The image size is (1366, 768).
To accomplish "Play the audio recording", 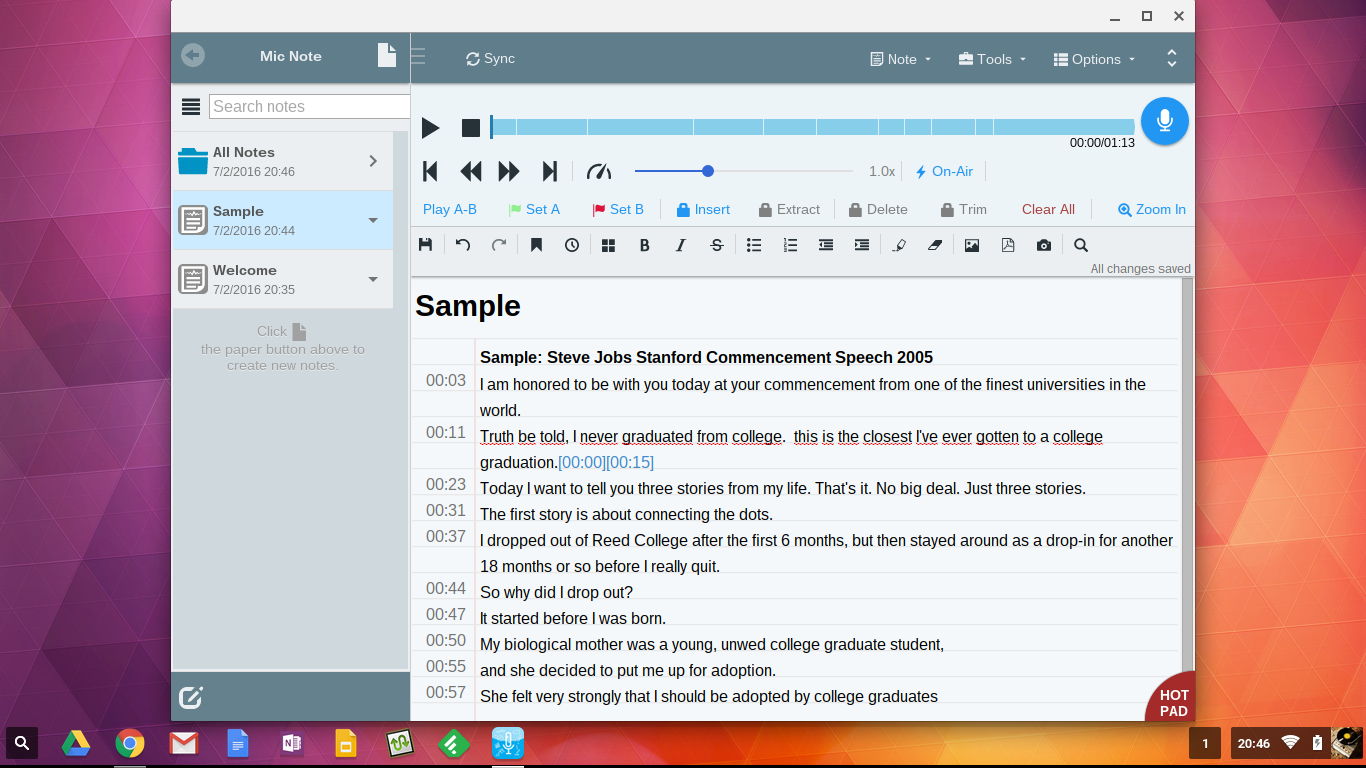I will [430, 128].
